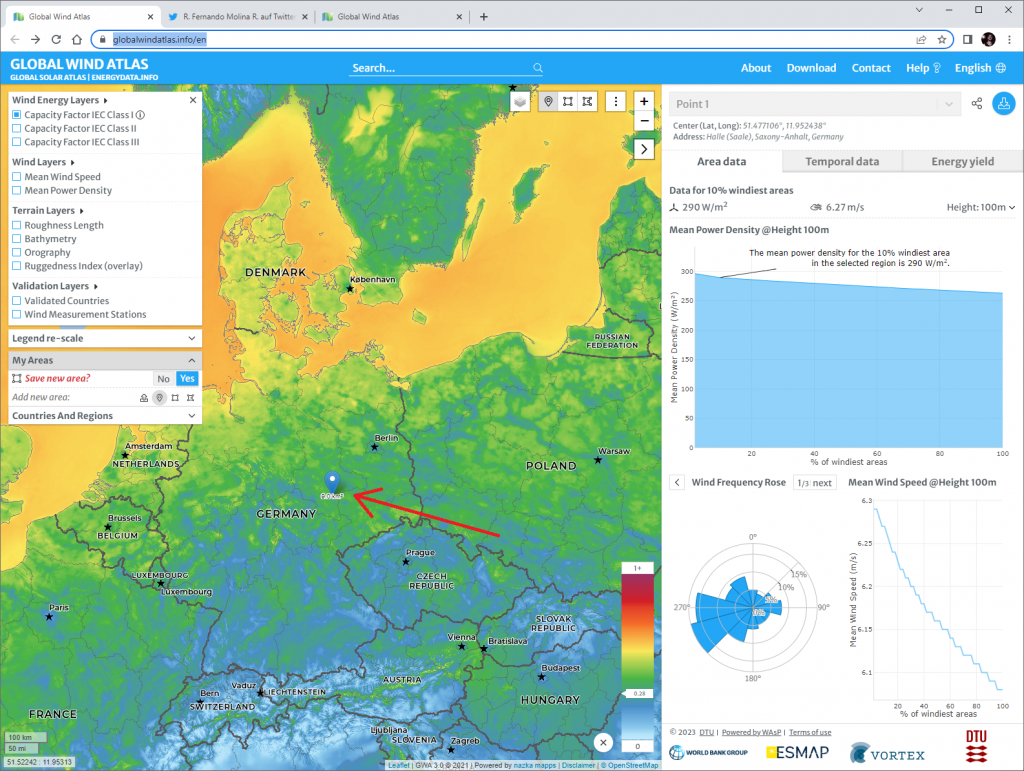Open the three-dot map options menu
Viewport: 1024px width, 771px height.
point(616,101)
